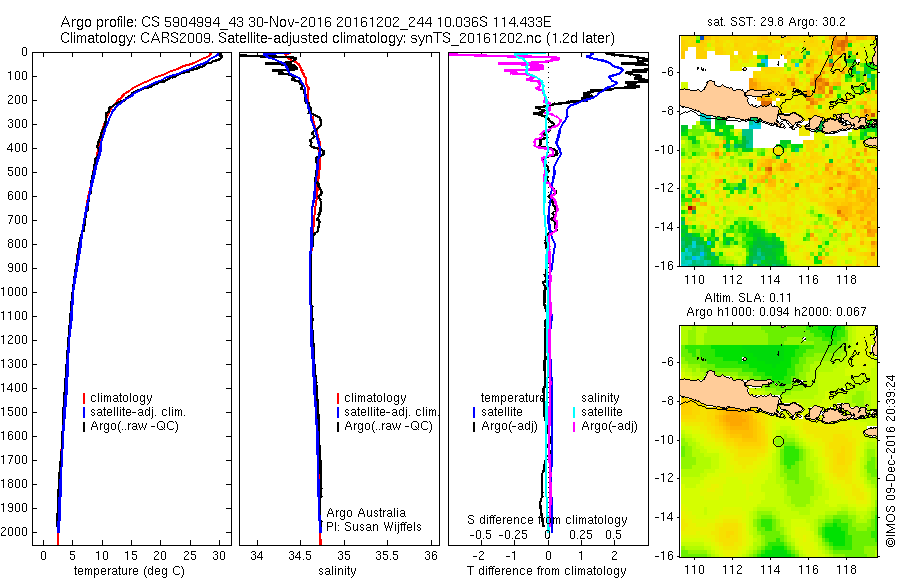900x580 pixels.
Task: Click salinity axis tick '36'
Action: [432, 556]
